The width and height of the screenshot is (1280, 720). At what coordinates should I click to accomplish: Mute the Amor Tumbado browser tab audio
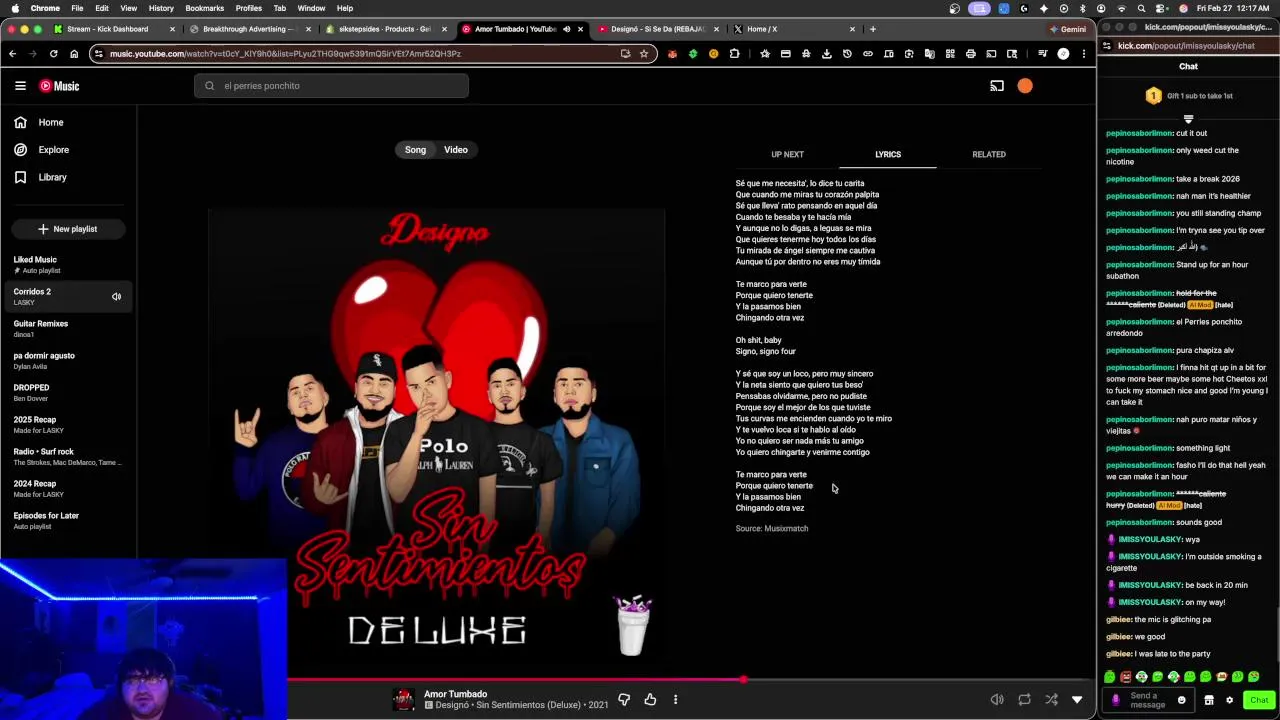pos(566,29)
